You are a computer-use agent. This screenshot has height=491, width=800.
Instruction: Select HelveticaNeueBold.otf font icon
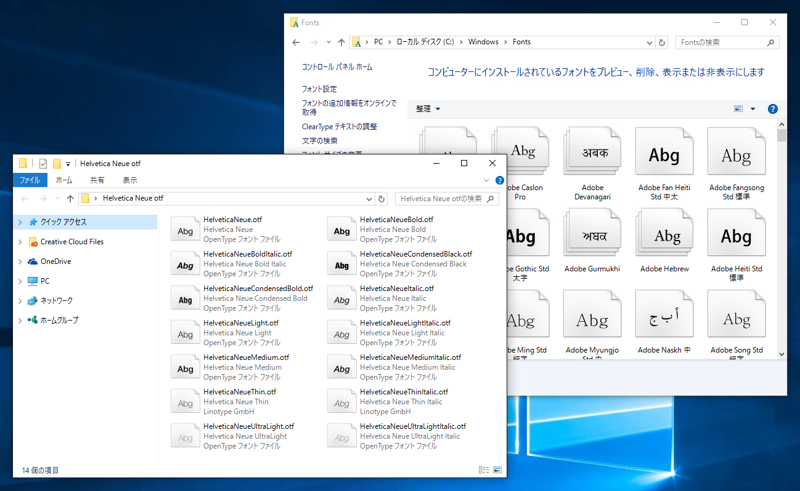coord(341,230)
